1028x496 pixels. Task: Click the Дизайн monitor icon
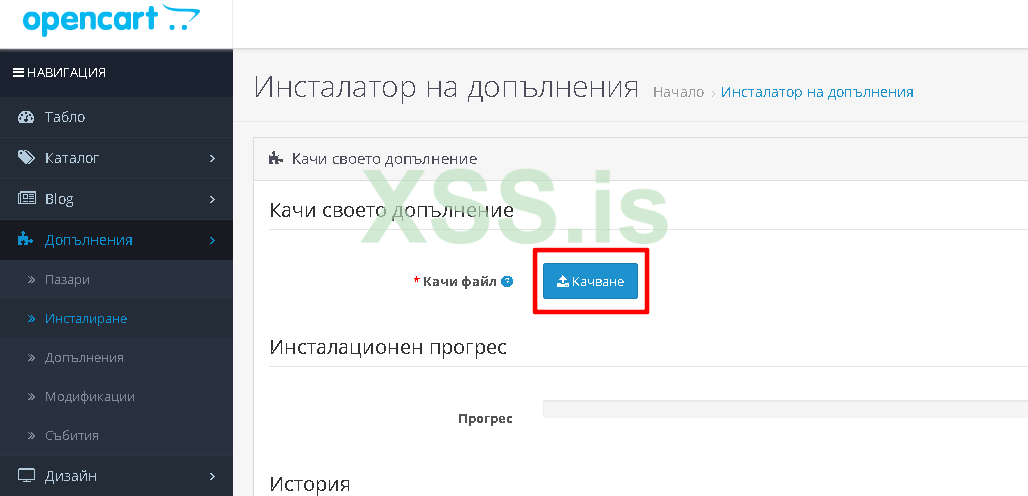coord(26,476)
